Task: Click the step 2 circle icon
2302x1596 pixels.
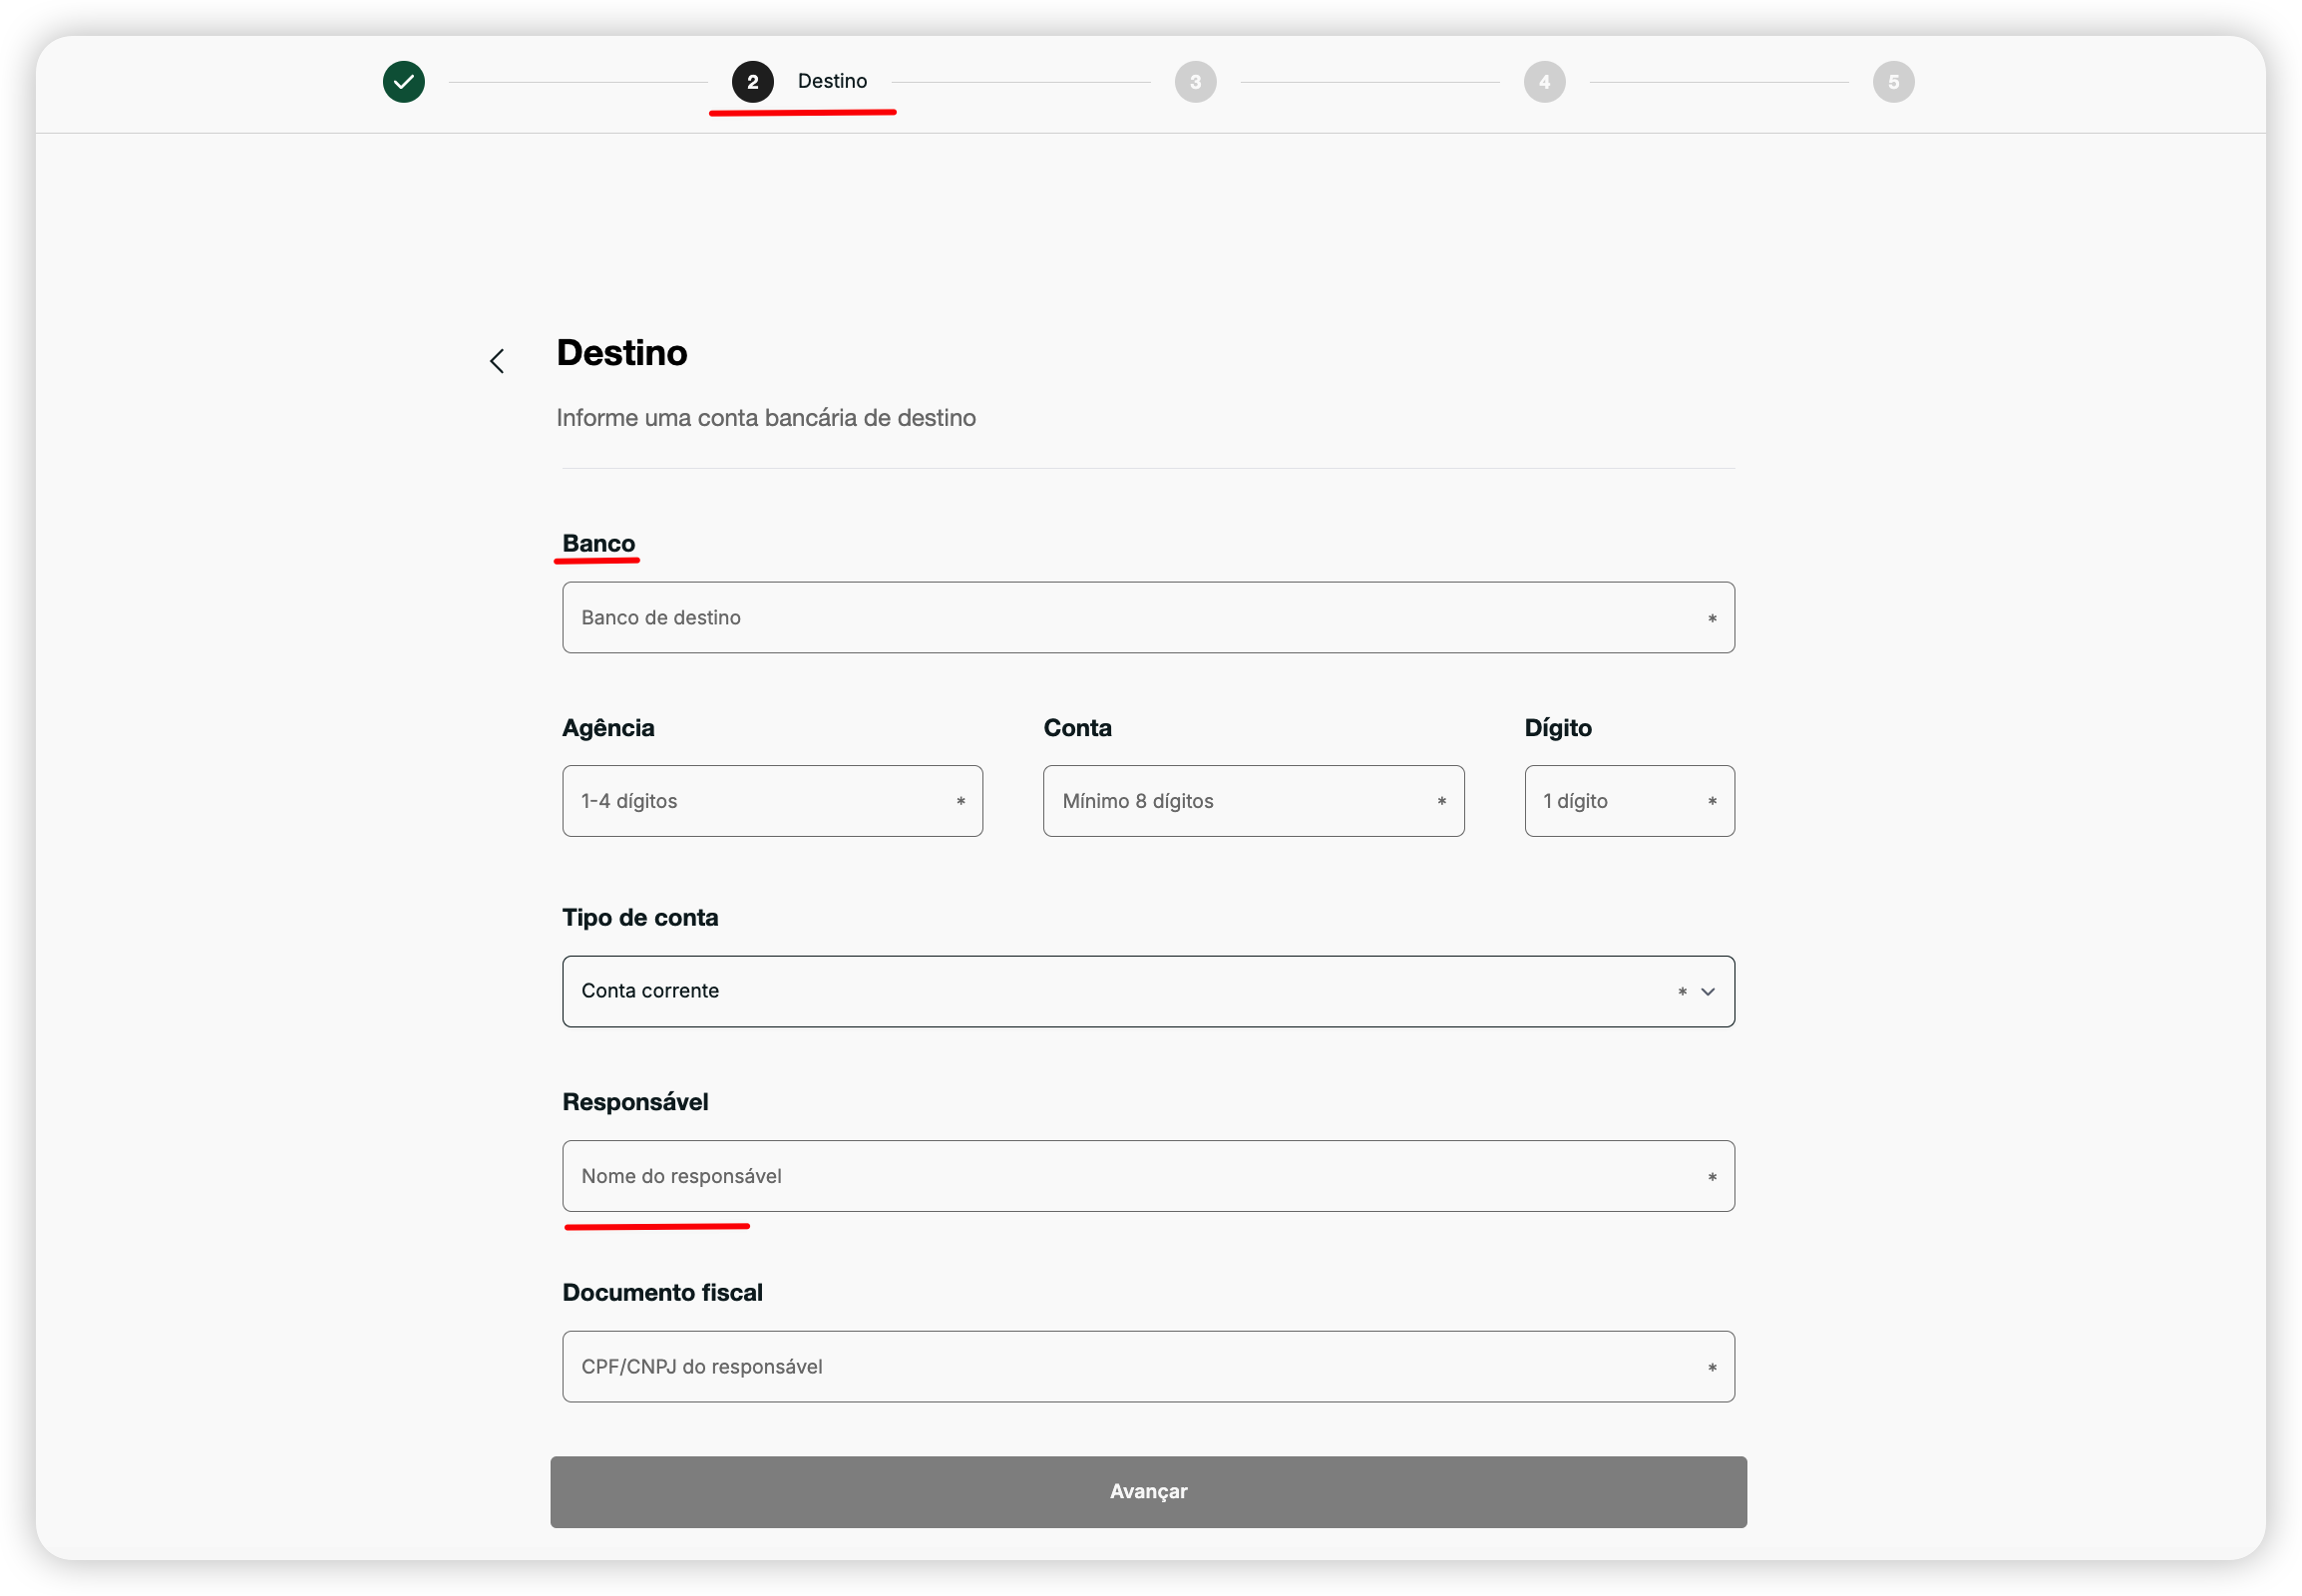Action: (x=752, y=82)
